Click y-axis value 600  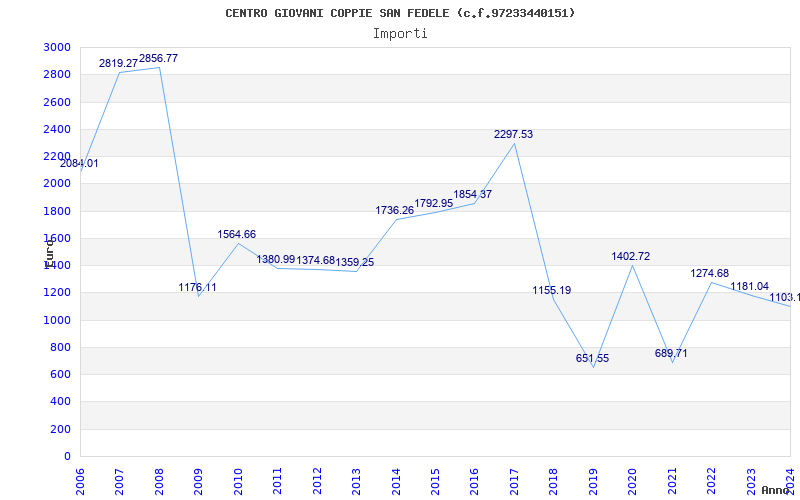pos(60,374)
